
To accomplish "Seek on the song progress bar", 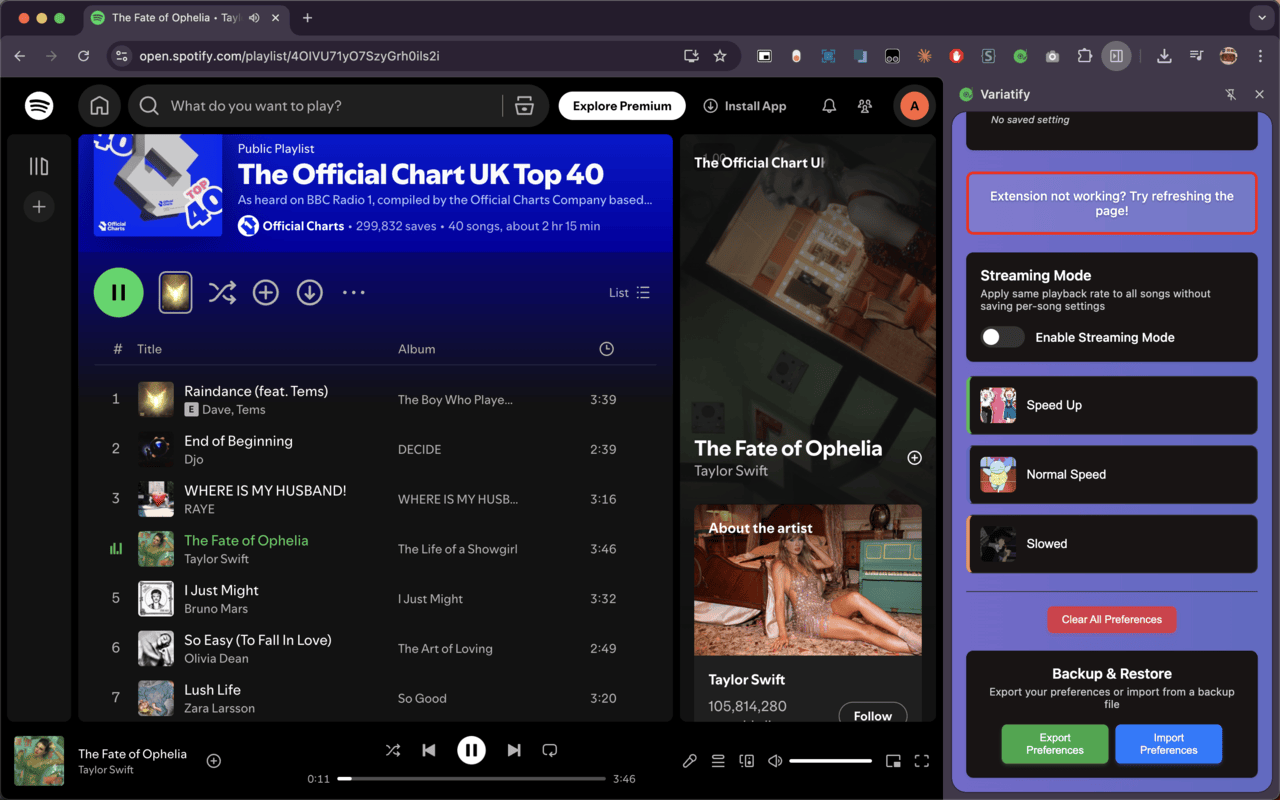I will 472,778.
